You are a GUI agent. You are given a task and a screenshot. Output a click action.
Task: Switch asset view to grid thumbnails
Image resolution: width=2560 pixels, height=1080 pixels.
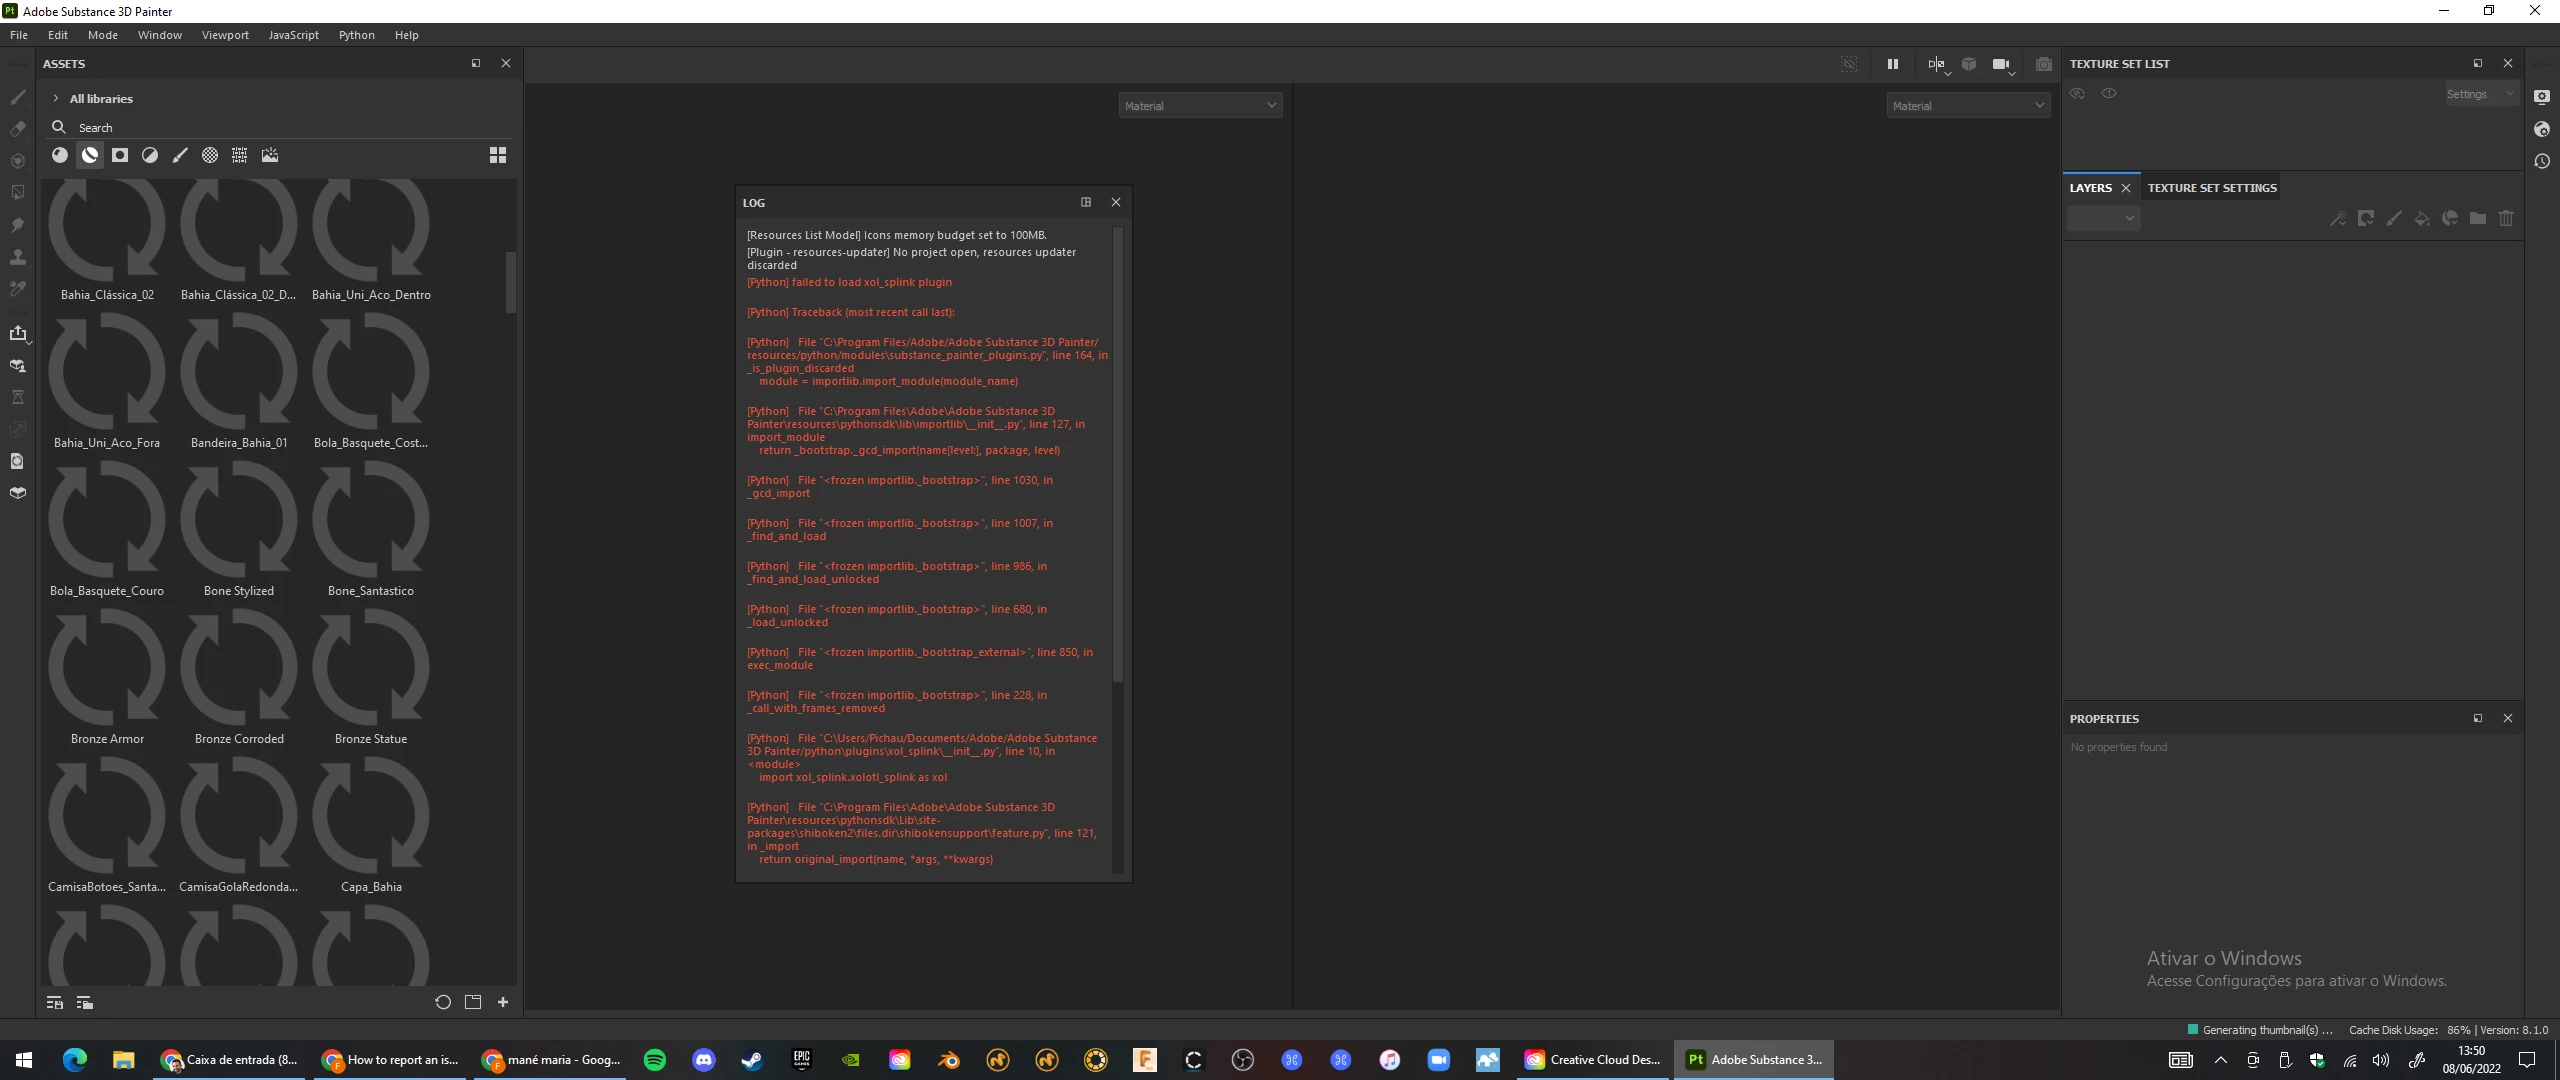[x=498, y=155]
